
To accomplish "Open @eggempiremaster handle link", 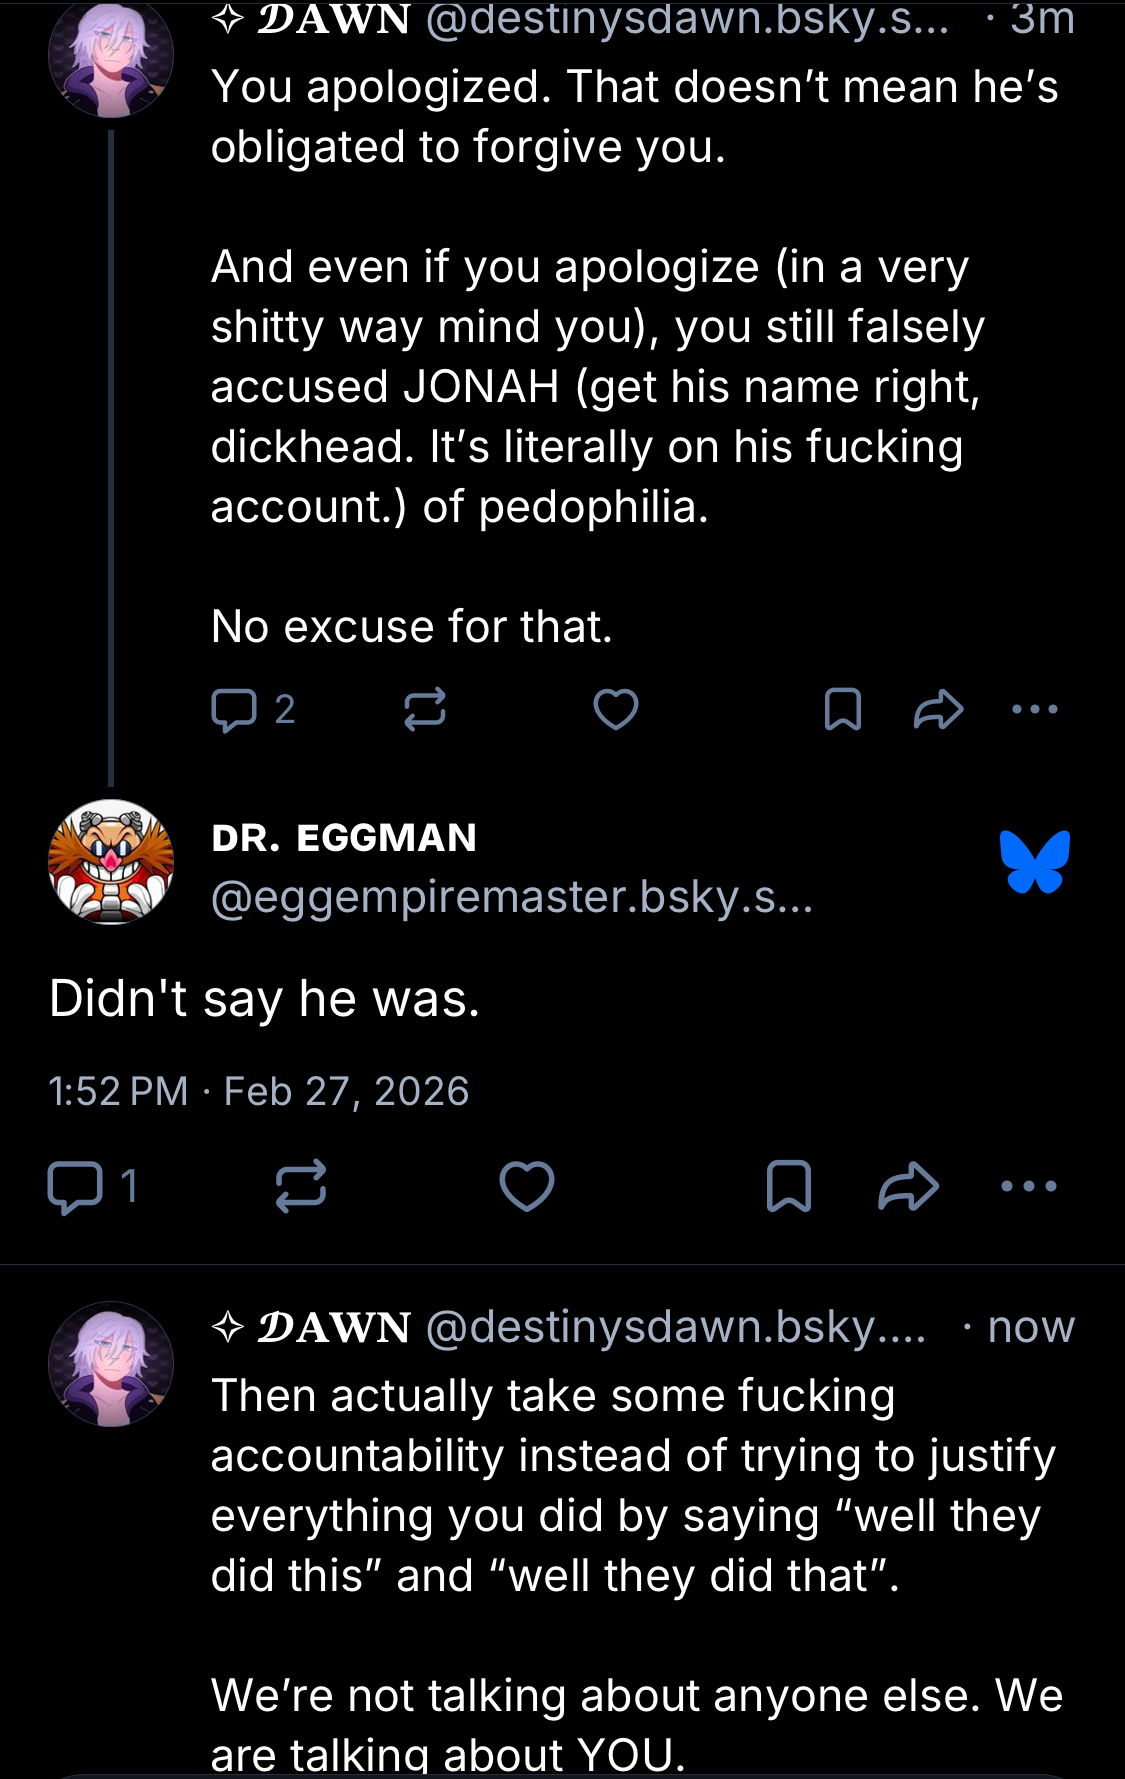I will (512, 897).
